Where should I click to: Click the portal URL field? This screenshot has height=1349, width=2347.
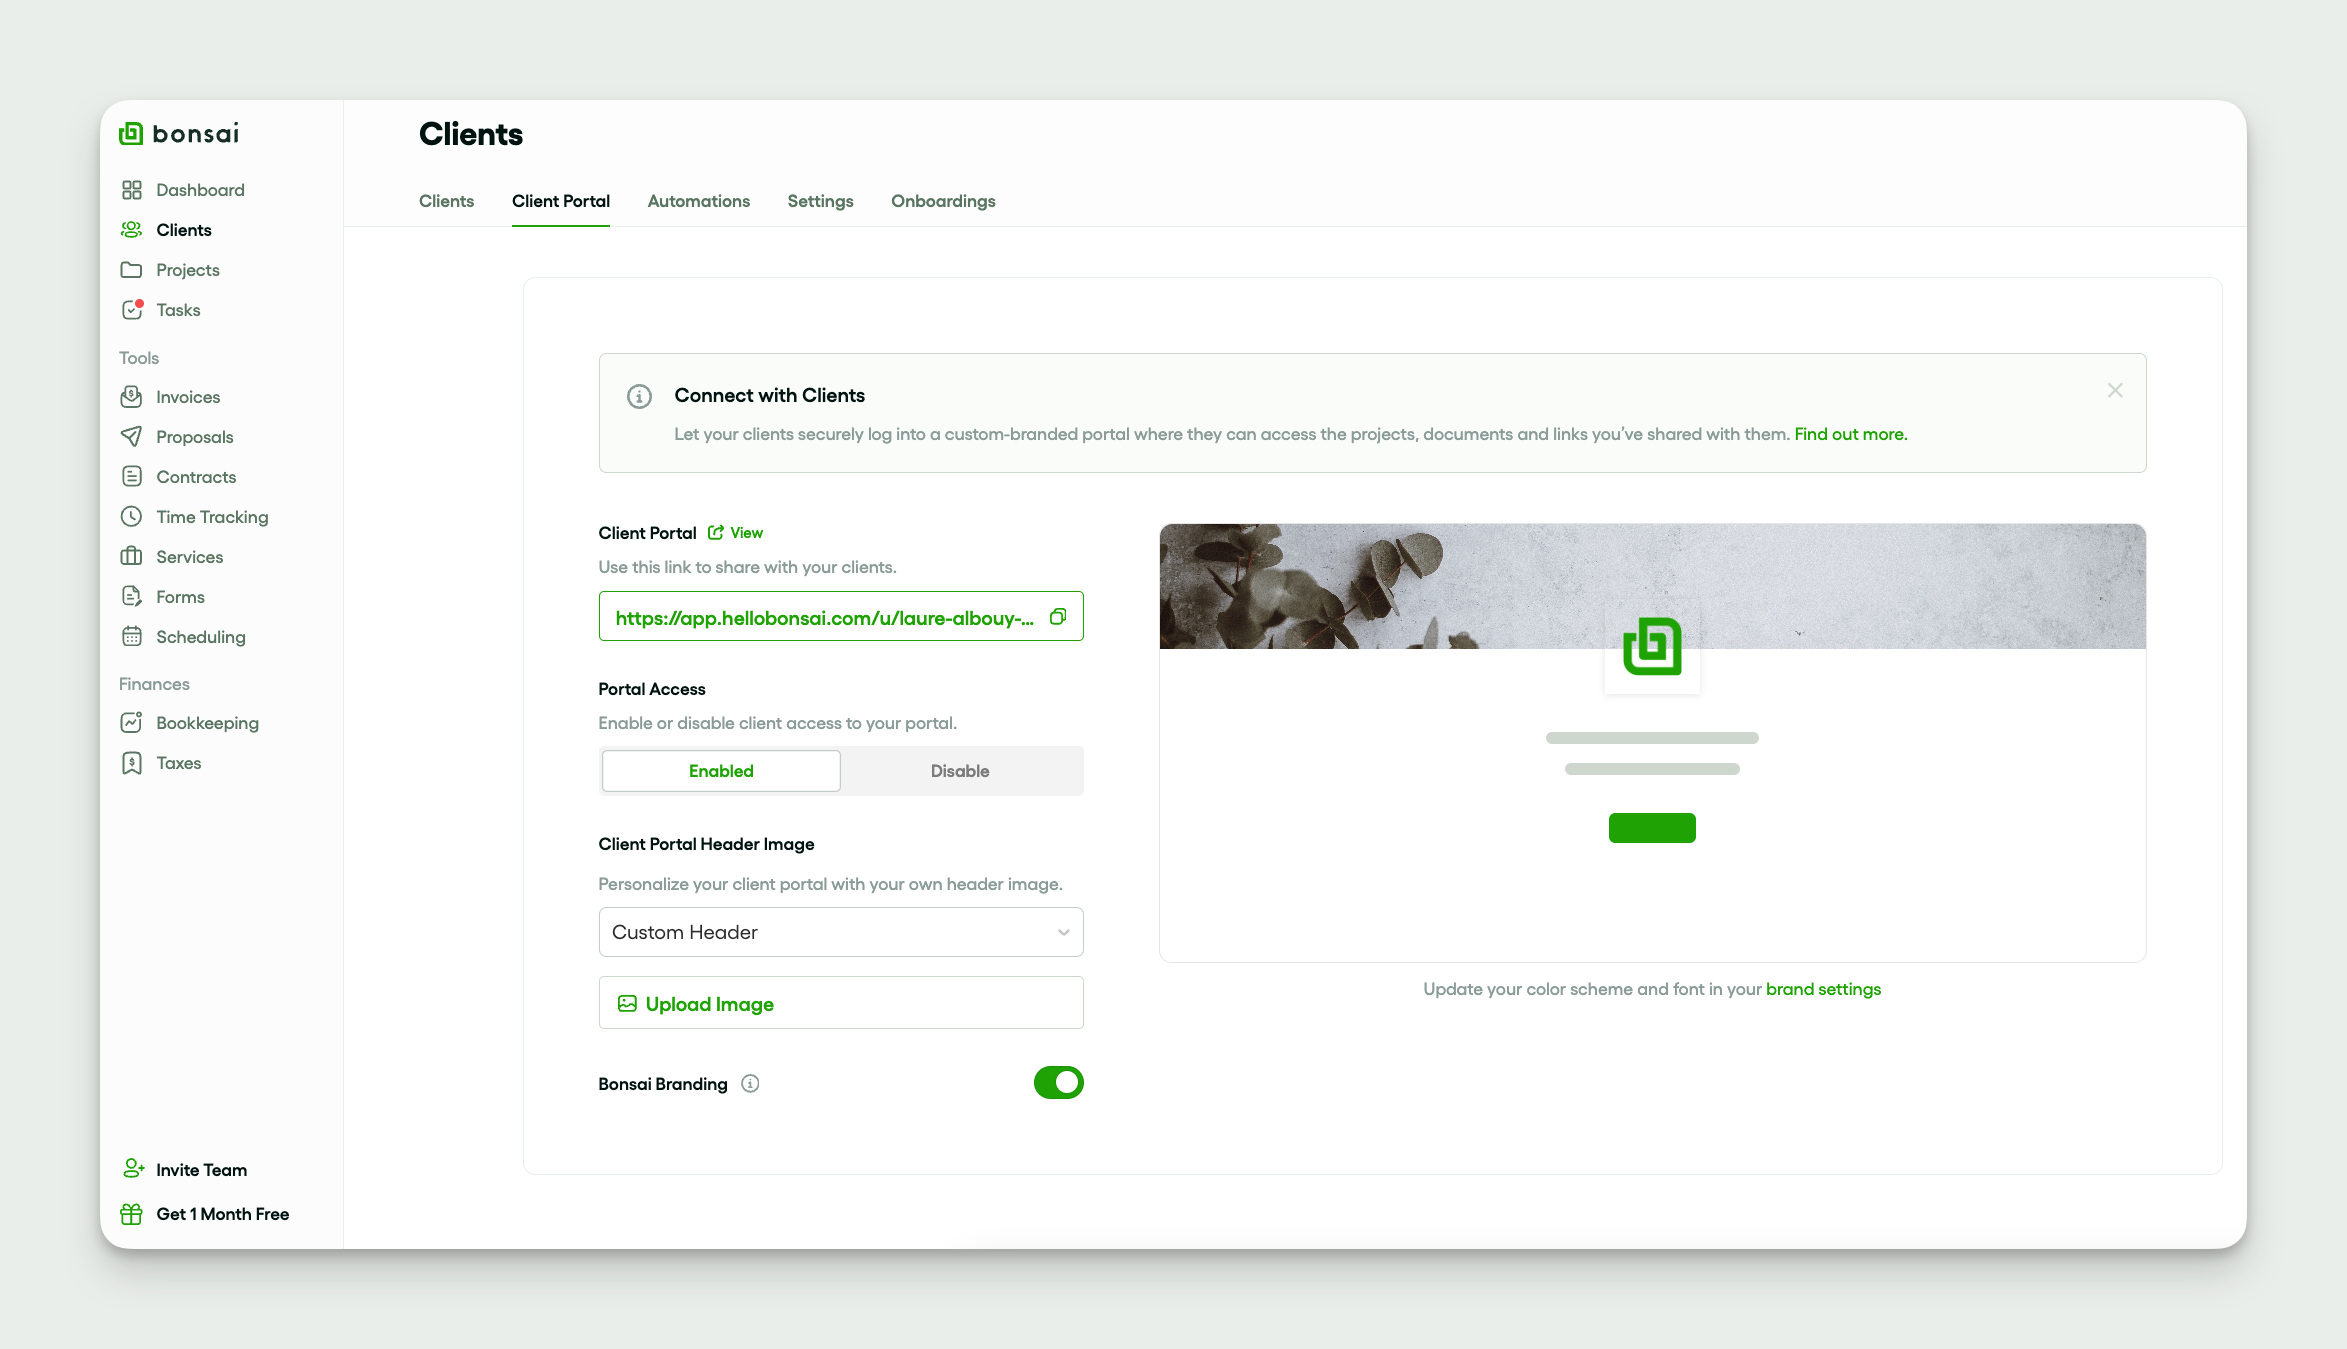click(824, 618)
